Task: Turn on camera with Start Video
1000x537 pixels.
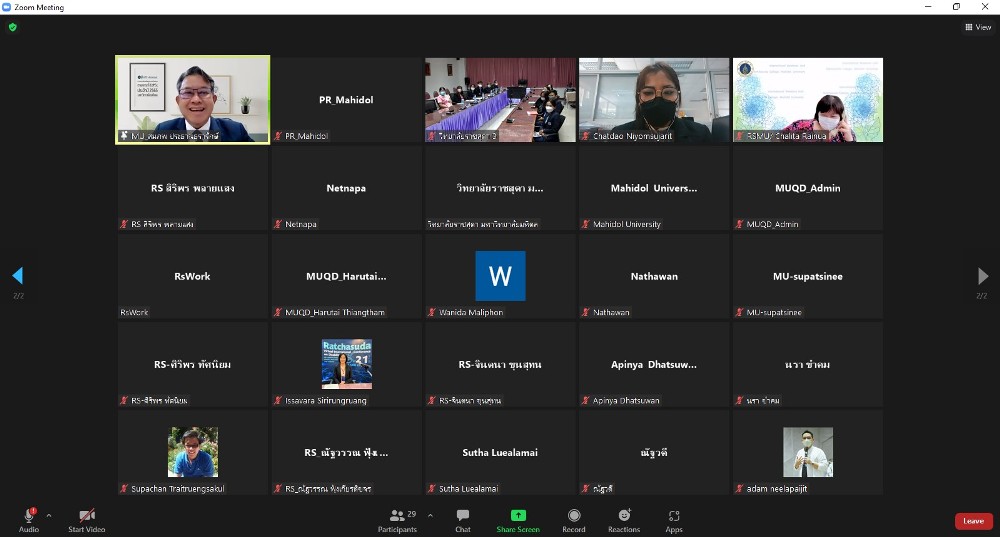Action: coord(87,519)
